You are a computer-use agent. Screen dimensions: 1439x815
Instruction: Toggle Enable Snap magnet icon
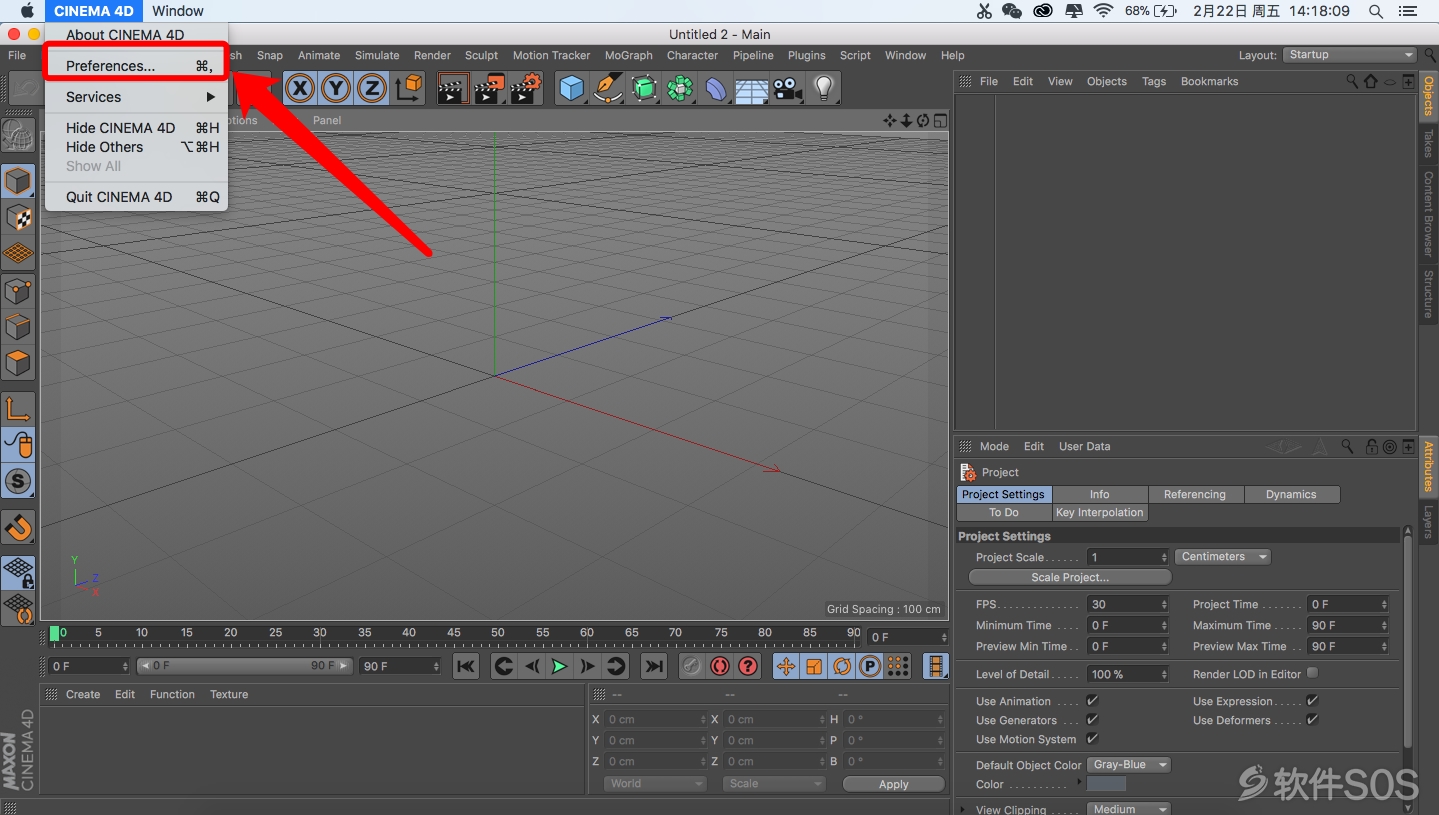click(18, 527)
